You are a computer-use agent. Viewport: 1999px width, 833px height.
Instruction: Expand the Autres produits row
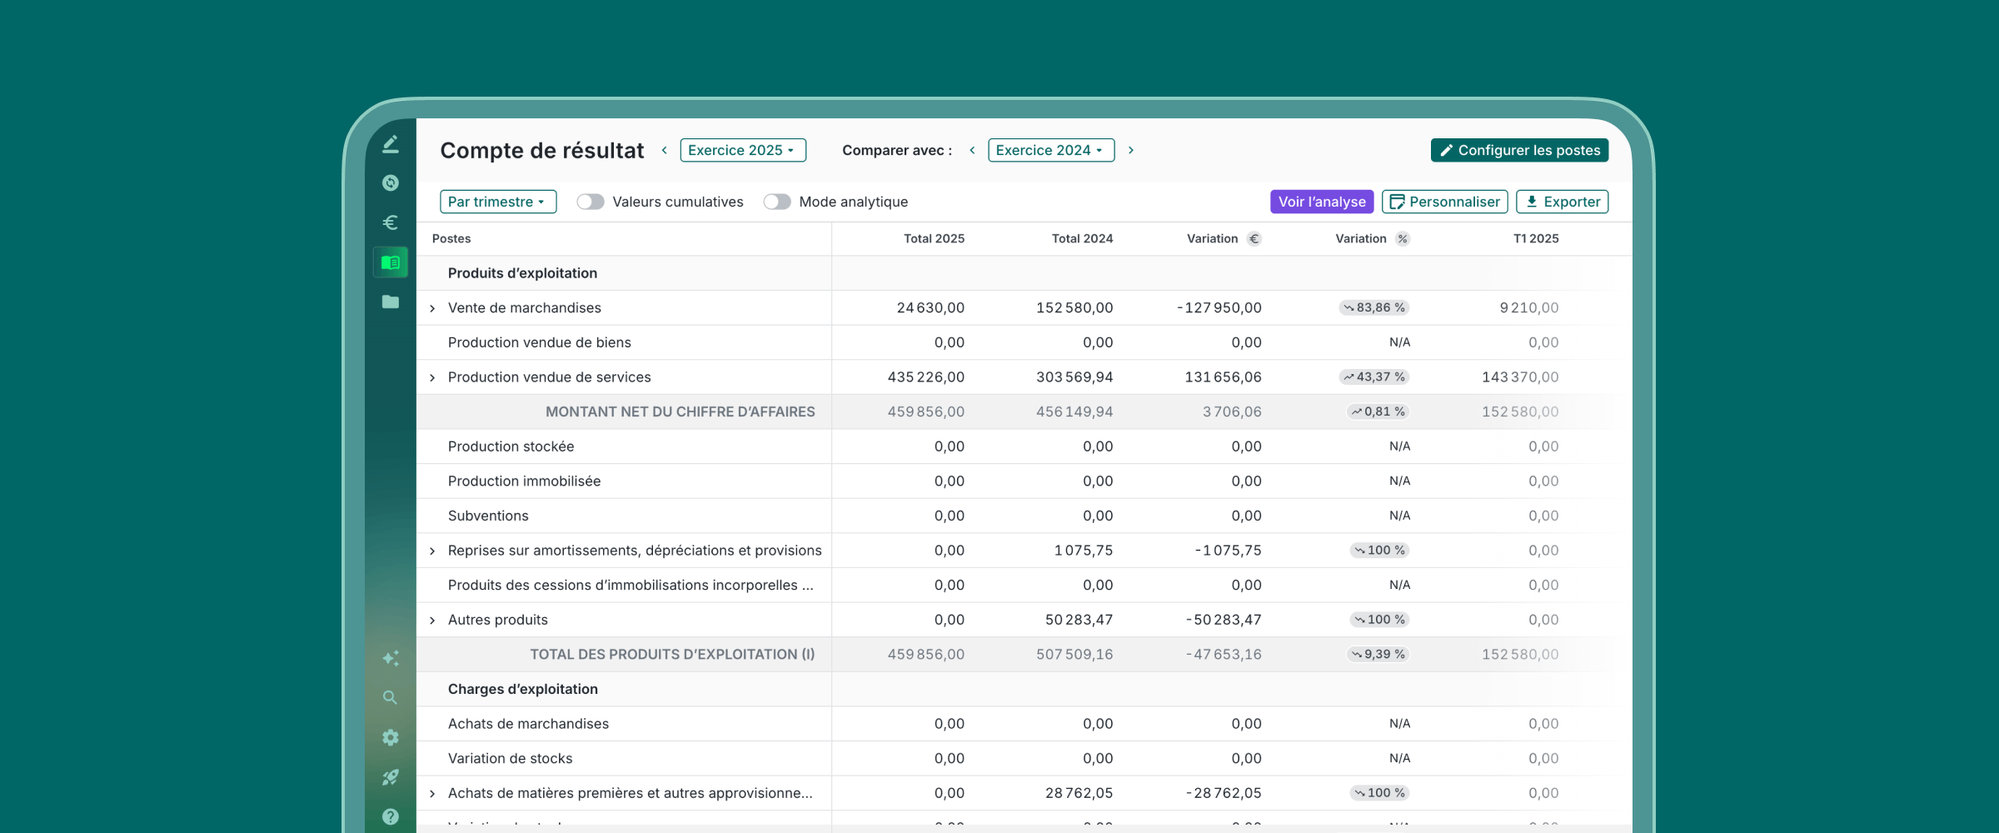click(432, 620)
